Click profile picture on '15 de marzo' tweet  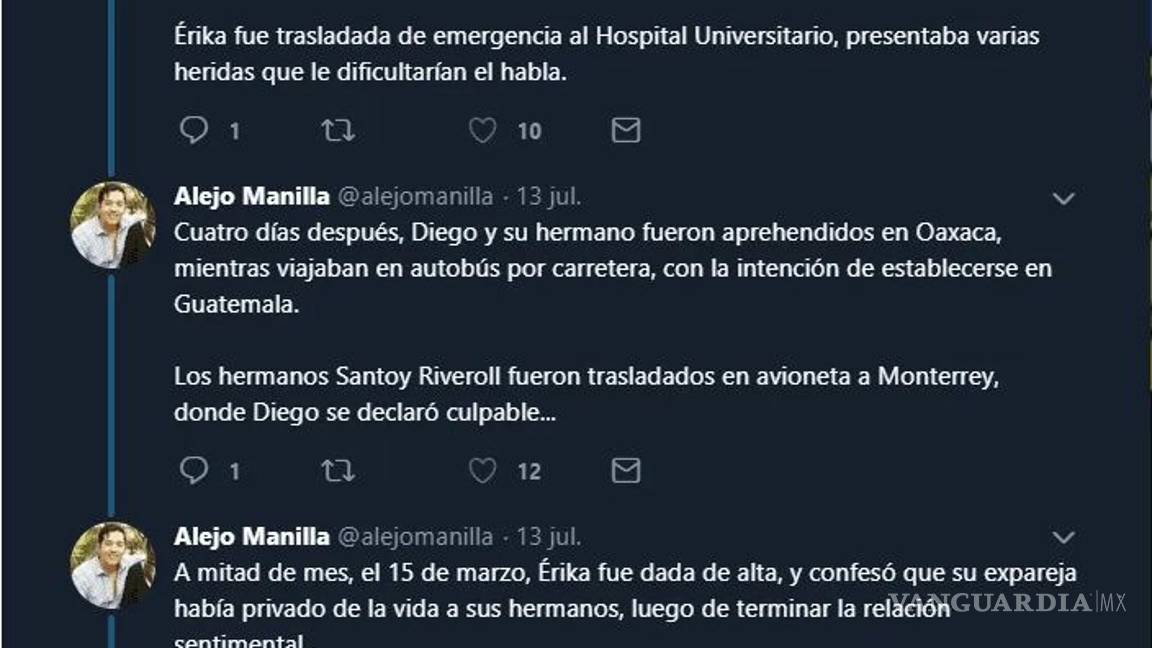(x=112, y=565)
